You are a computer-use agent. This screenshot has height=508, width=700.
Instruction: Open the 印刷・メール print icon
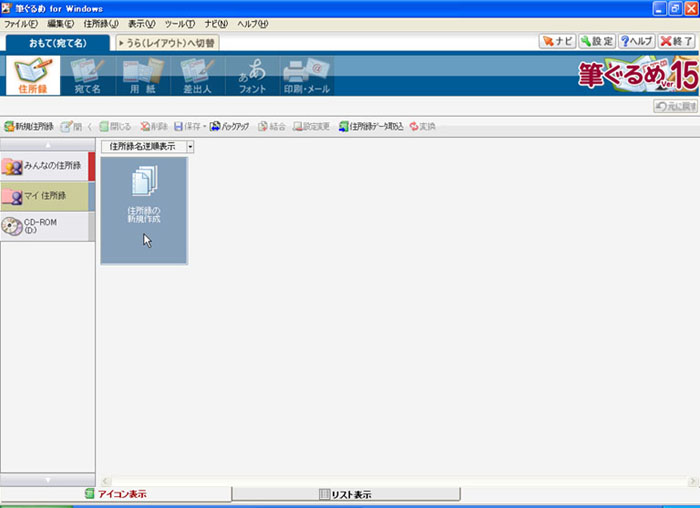click(305, 76)
